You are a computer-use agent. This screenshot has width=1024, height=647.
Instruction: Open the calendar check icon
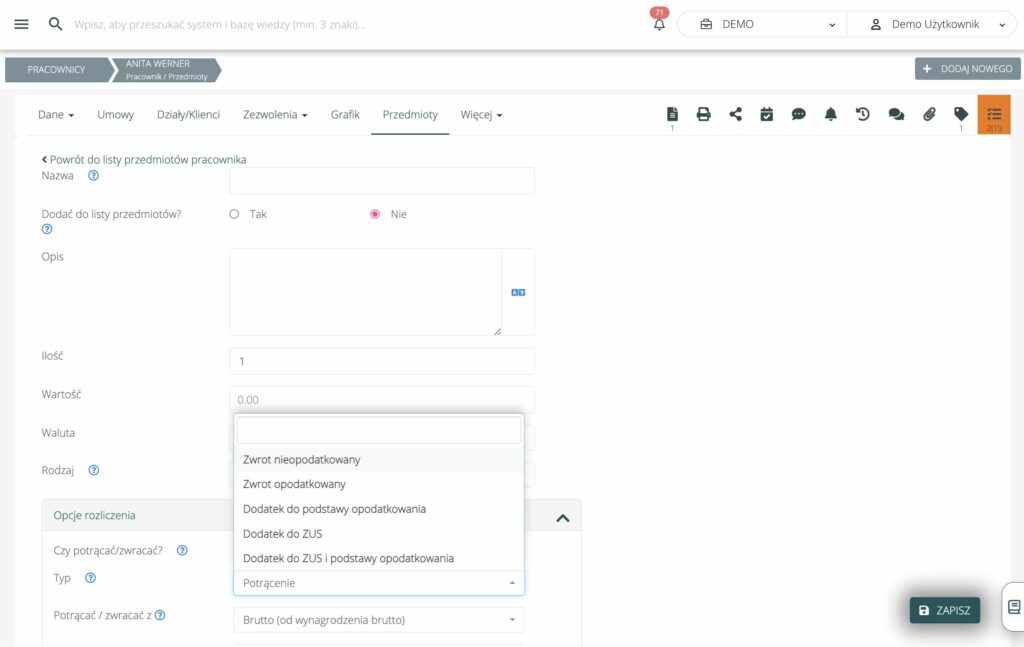click(767, 114)
